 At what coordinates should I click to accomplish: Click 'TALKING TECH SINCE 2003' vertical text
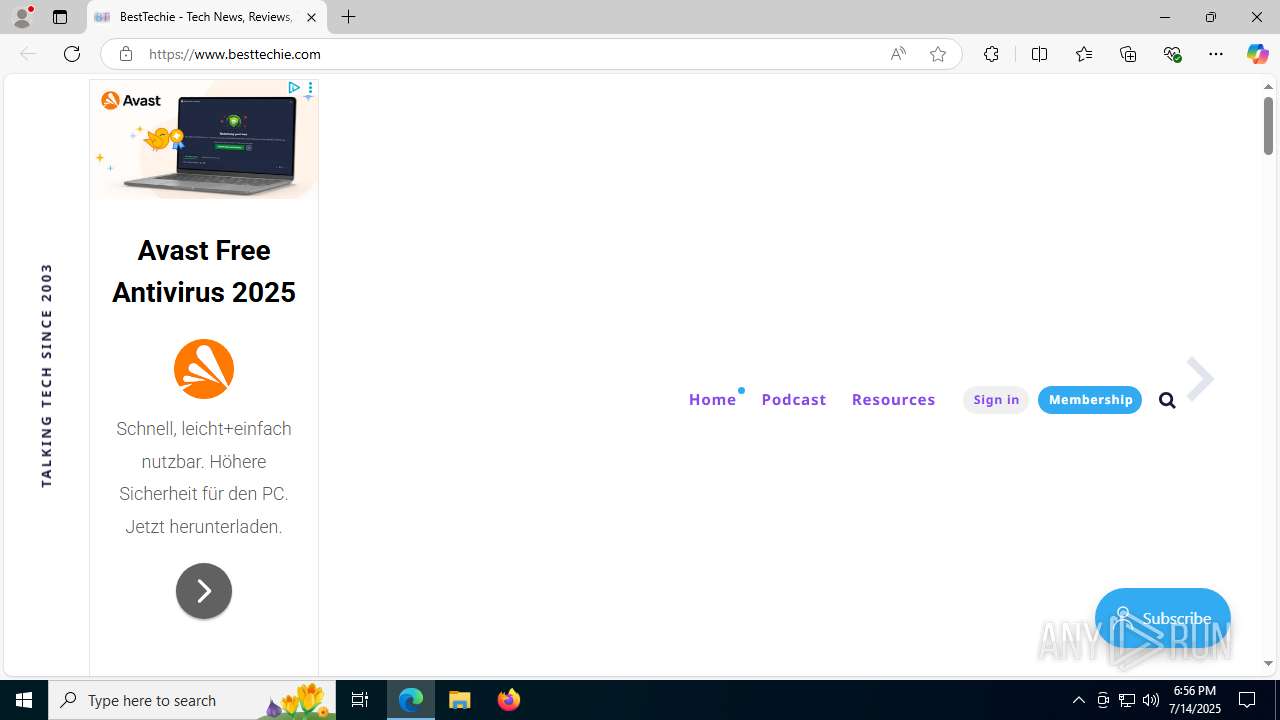(x=46, y=376)
